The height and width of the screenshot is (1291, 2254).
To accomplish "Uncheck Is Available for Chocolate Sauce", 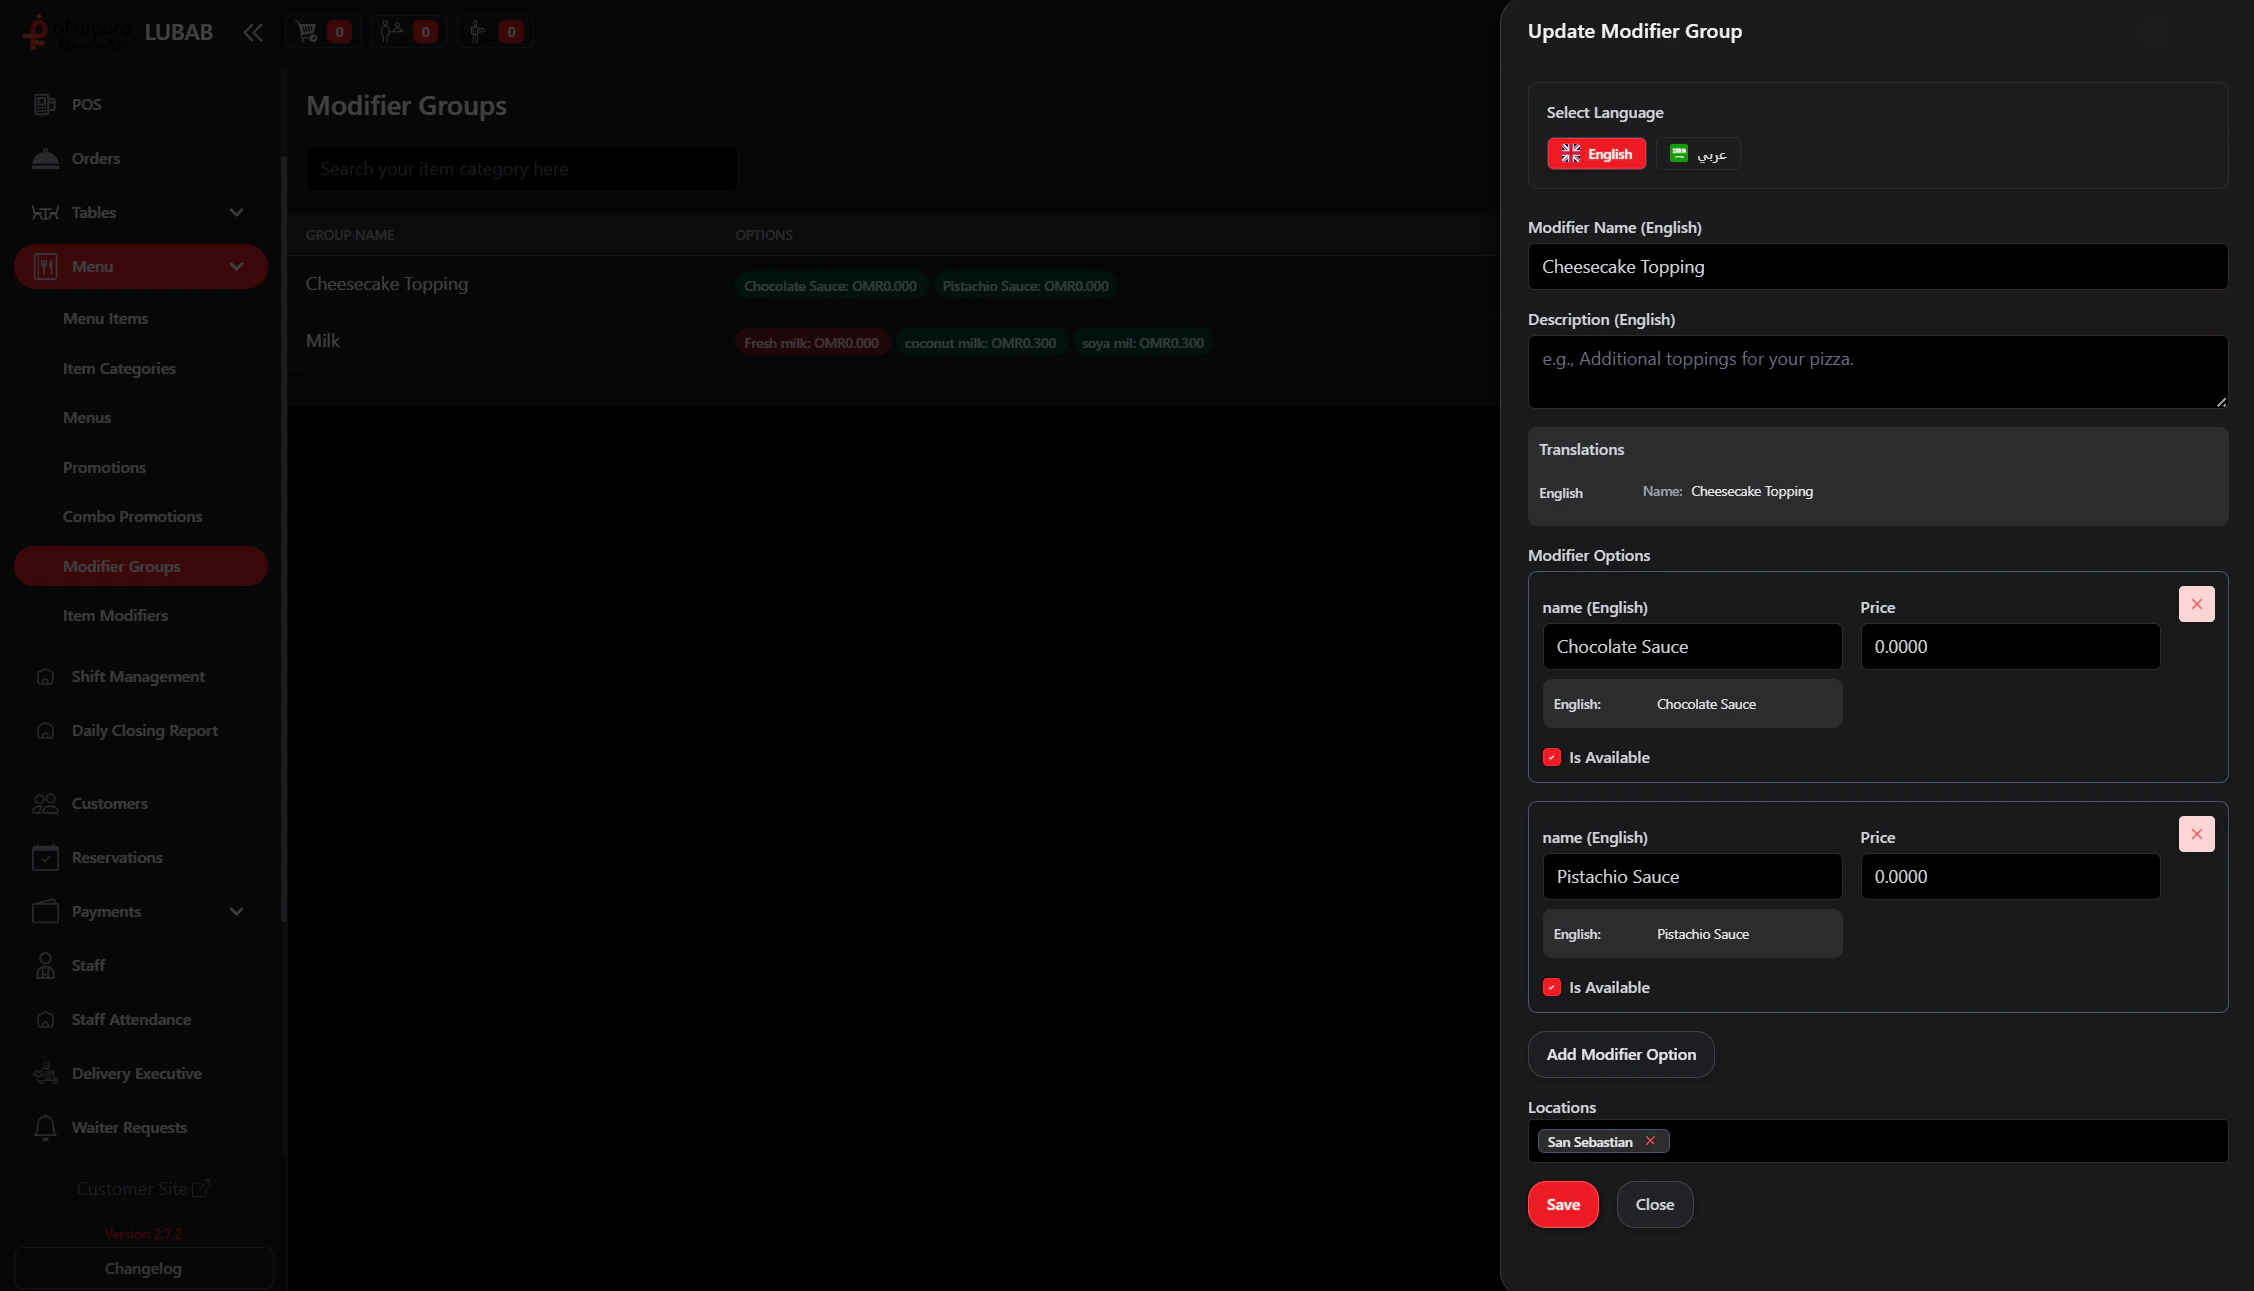I will tap(1551, 757).
